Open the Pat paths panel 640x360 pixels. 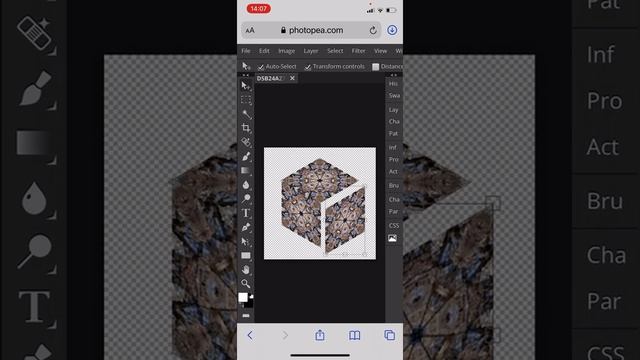click(393, 133)
